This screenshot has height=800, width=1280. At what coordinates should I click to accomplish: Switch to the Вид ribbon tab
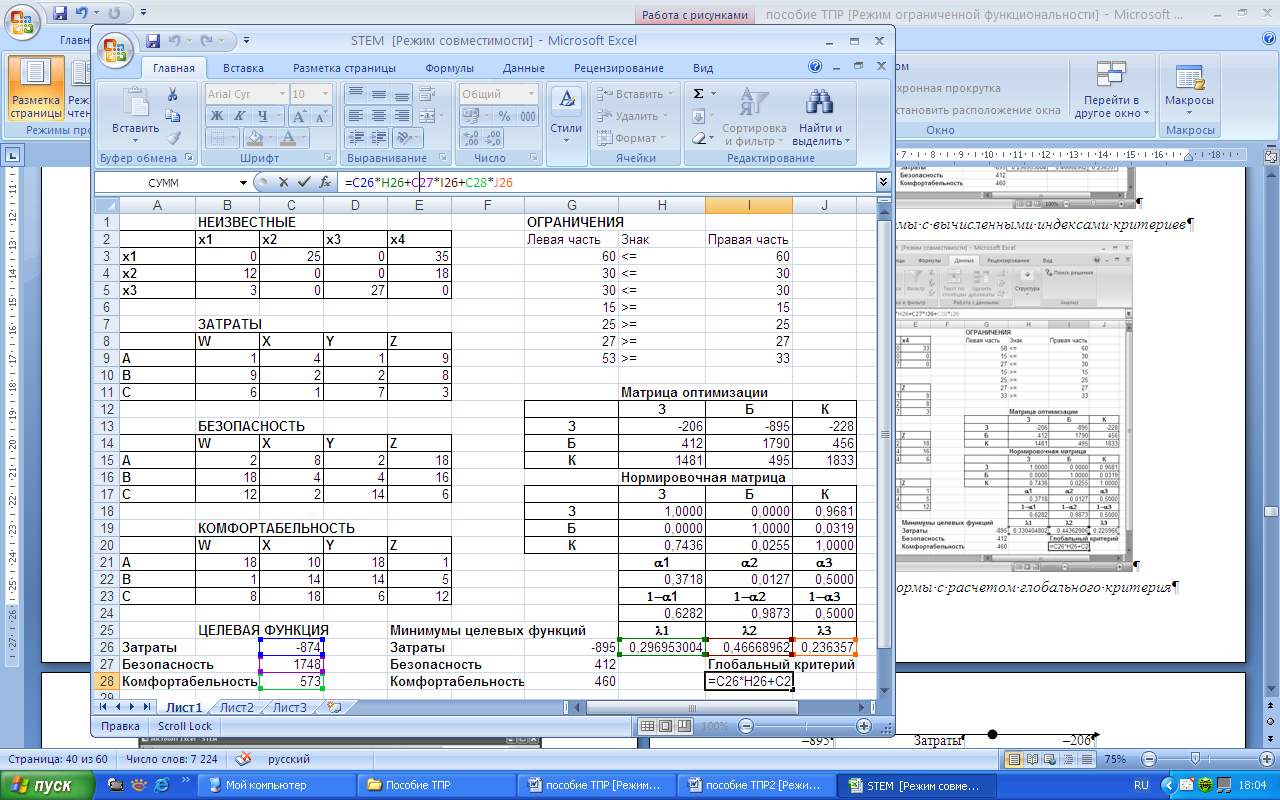703,68
